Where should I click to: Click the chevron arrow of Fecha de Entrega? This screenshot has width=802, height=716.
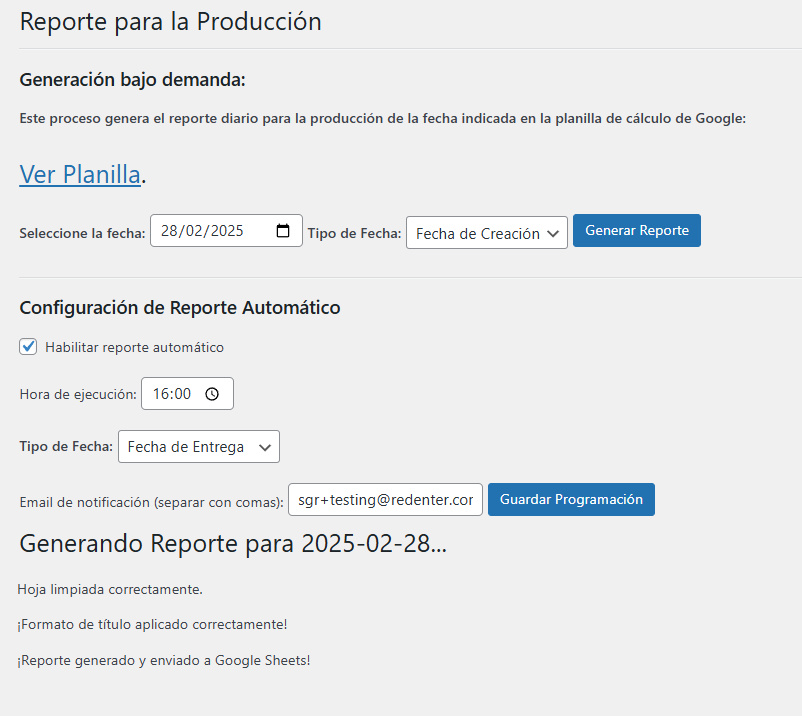[x=264, y=447]
